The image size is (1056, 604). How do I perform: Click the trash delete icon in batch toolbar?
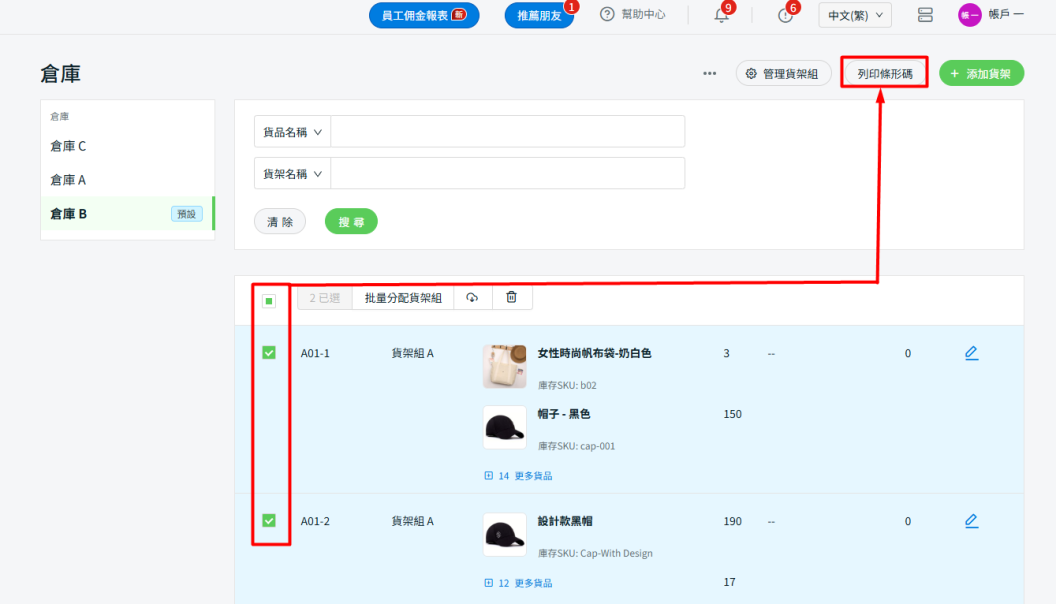[x=511, y=297]
